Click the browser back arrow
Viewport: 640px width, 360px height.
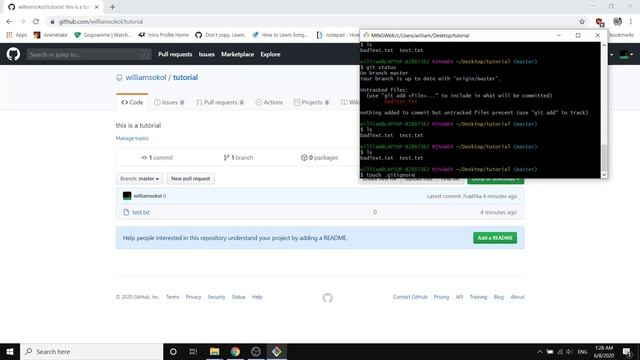[9, 22]
